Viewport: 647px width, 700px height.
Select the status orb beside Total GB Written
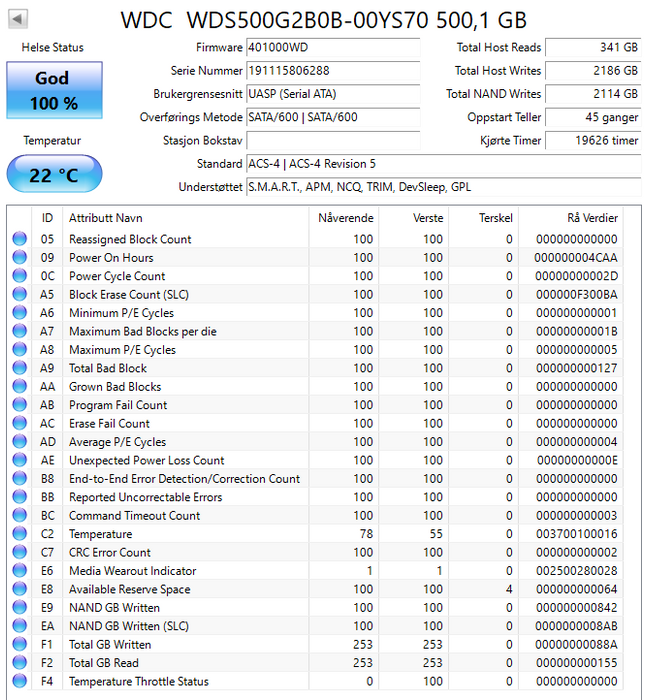point(19,645)
